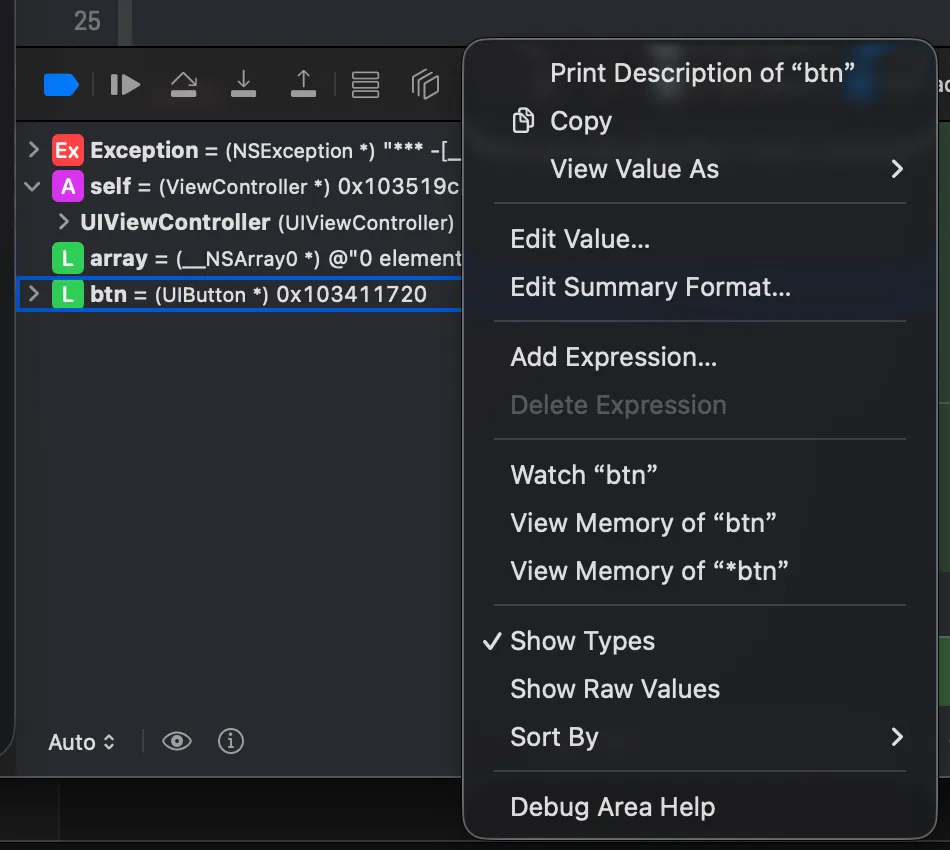The width and height of the screenshot is (950, 850).
Task: Choose View Memory of "*btn"
Action: coord(700,571)
